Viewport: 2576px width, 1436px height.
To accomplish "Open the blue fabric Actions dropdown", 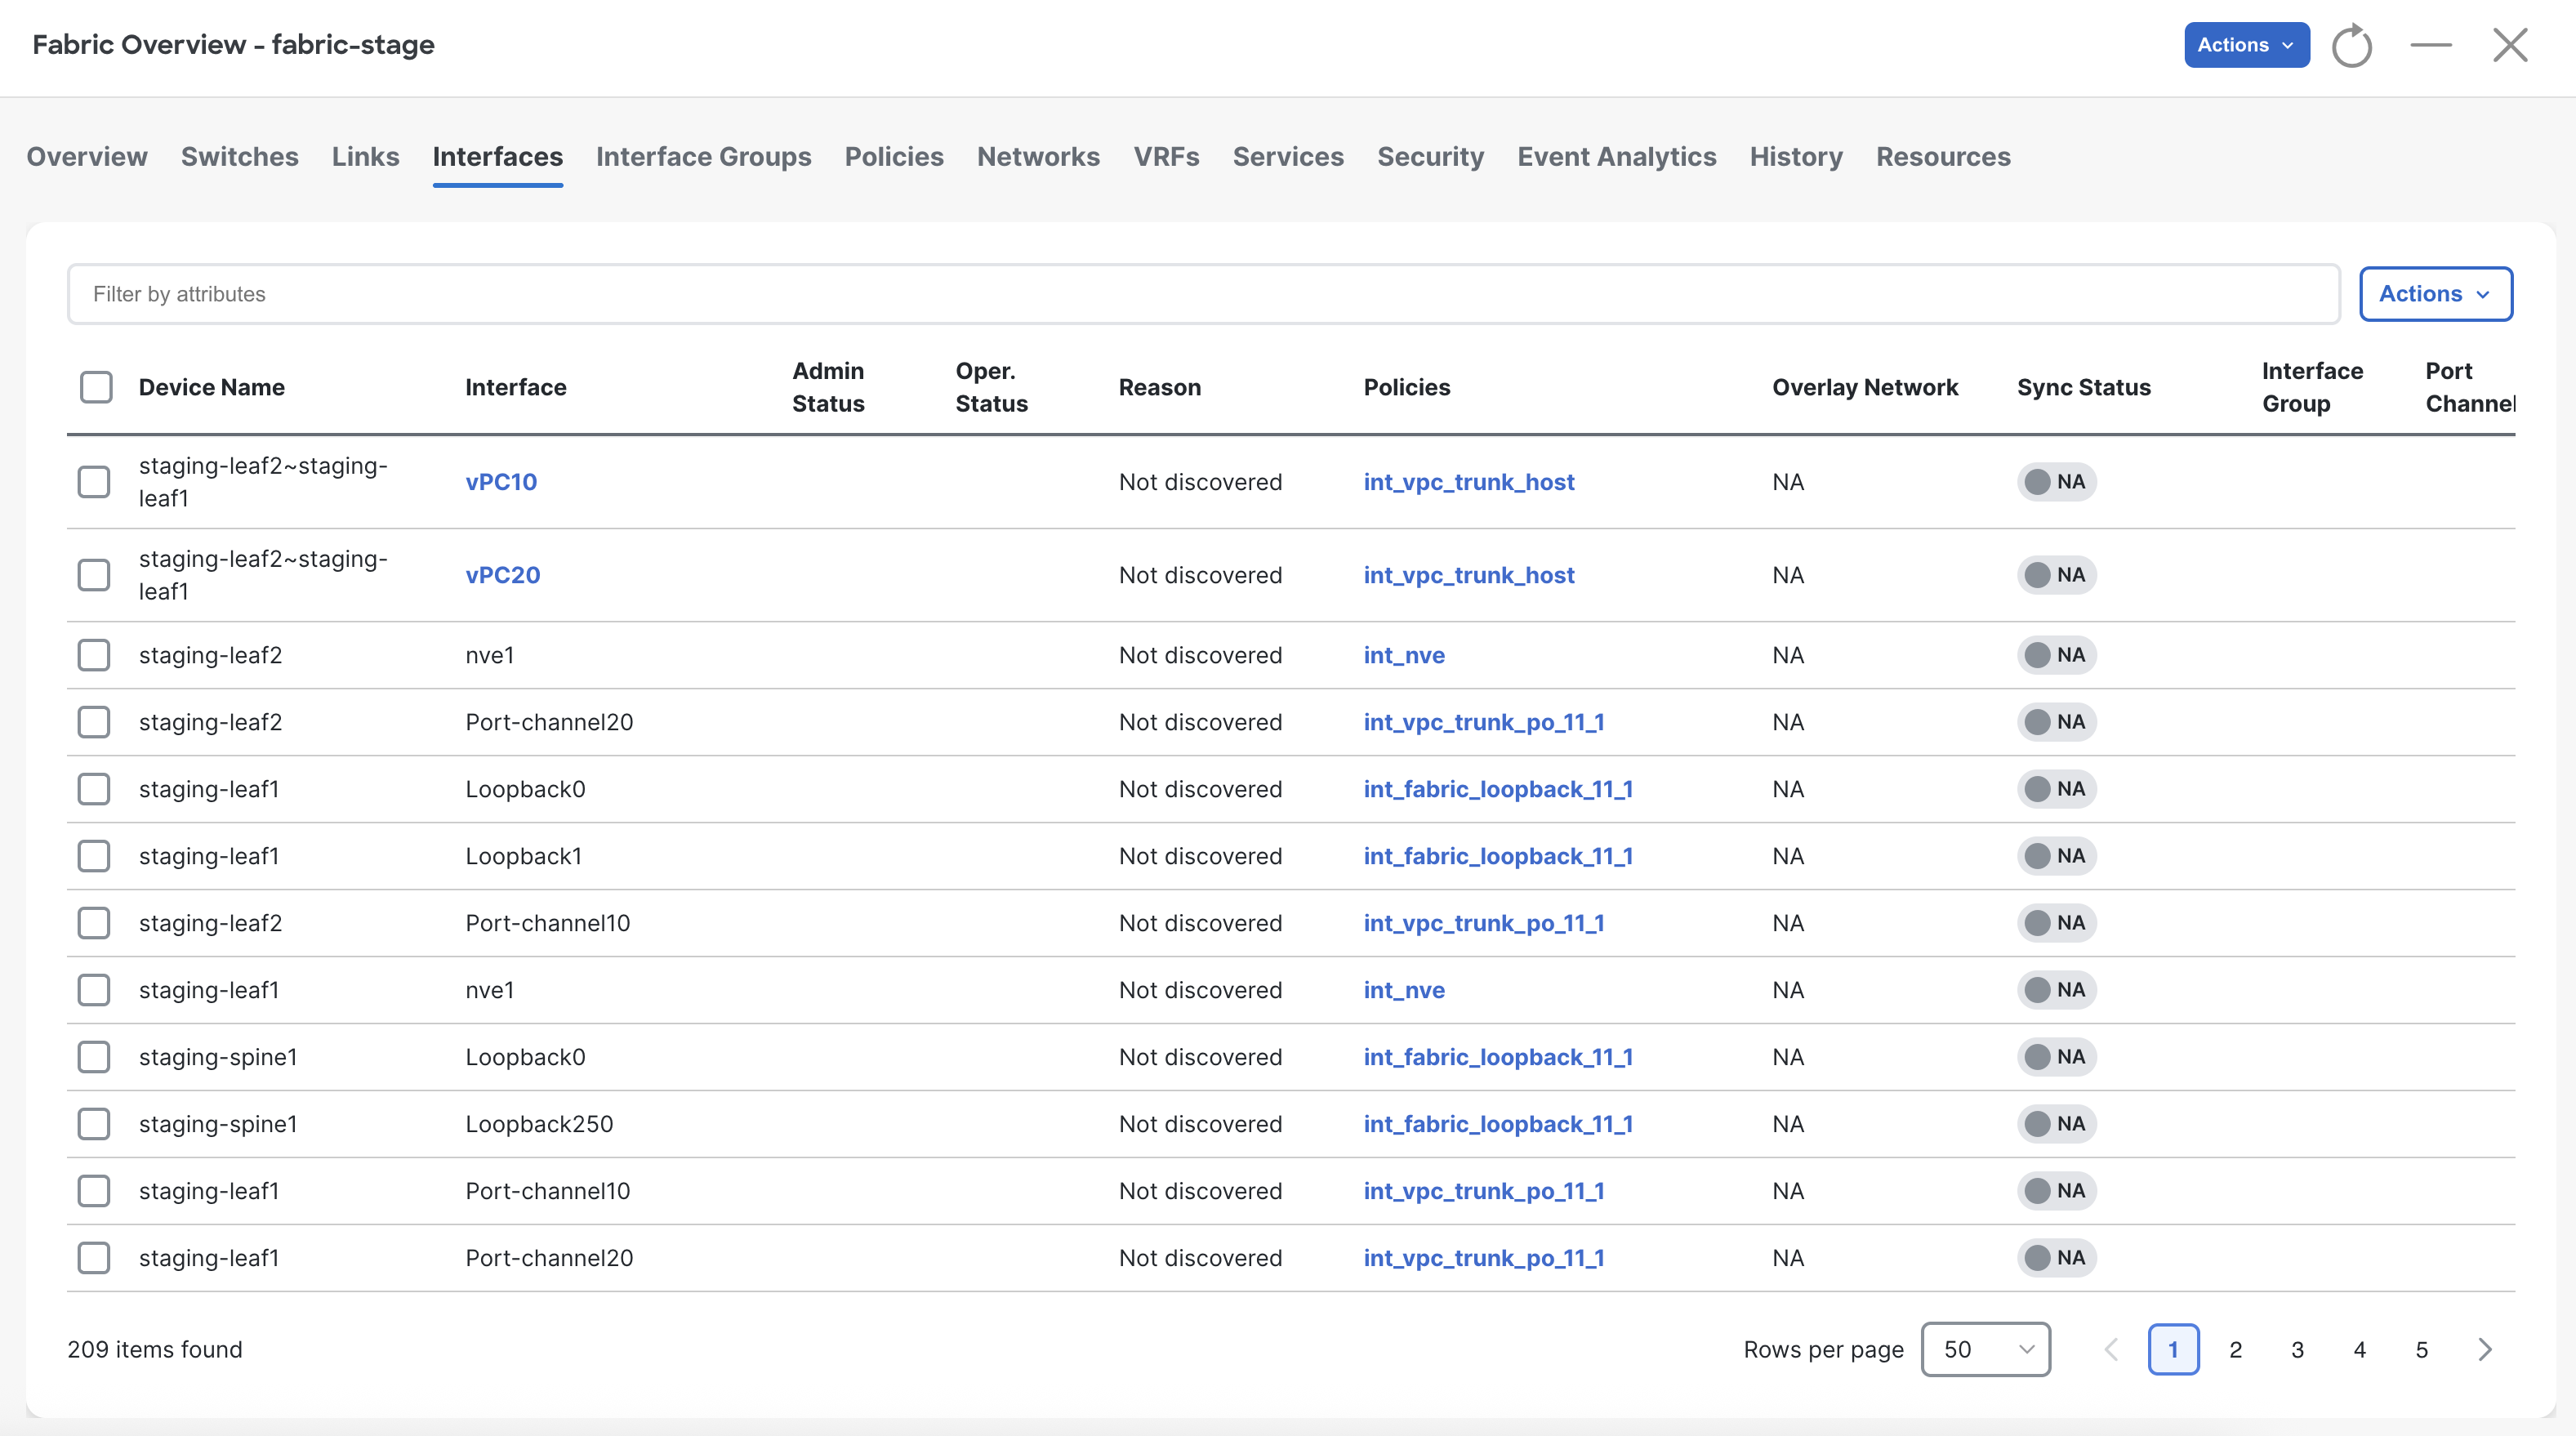I will click(x=2246, y=45).
